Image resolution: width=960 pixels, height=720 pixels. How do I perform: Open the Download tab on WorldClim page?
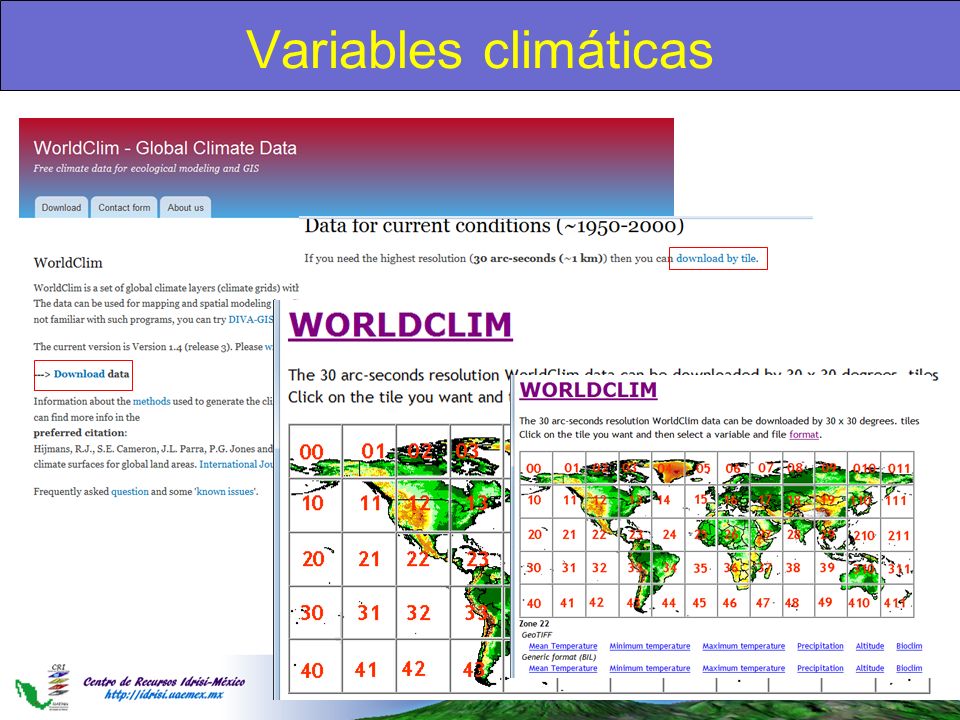[x=61, y=208]
